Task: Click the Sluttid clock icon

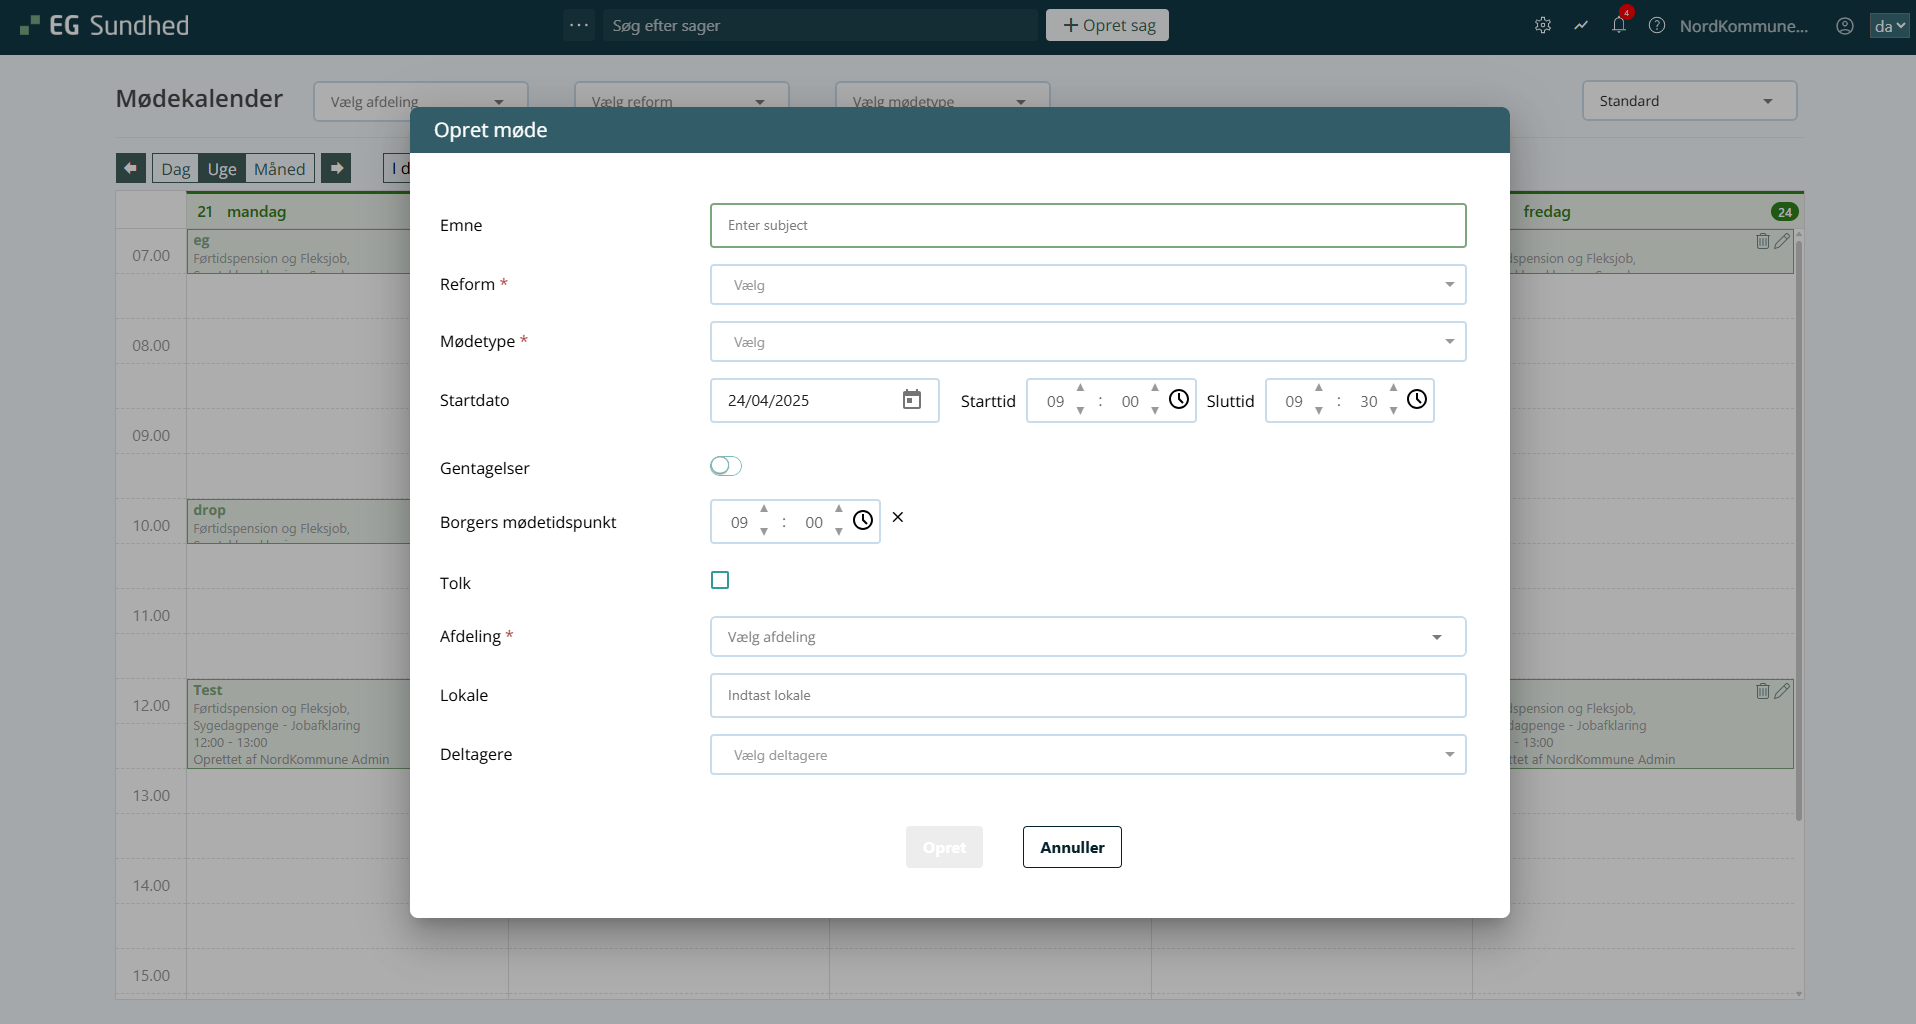Action: pyautogui.click(x=1417, y=400)
